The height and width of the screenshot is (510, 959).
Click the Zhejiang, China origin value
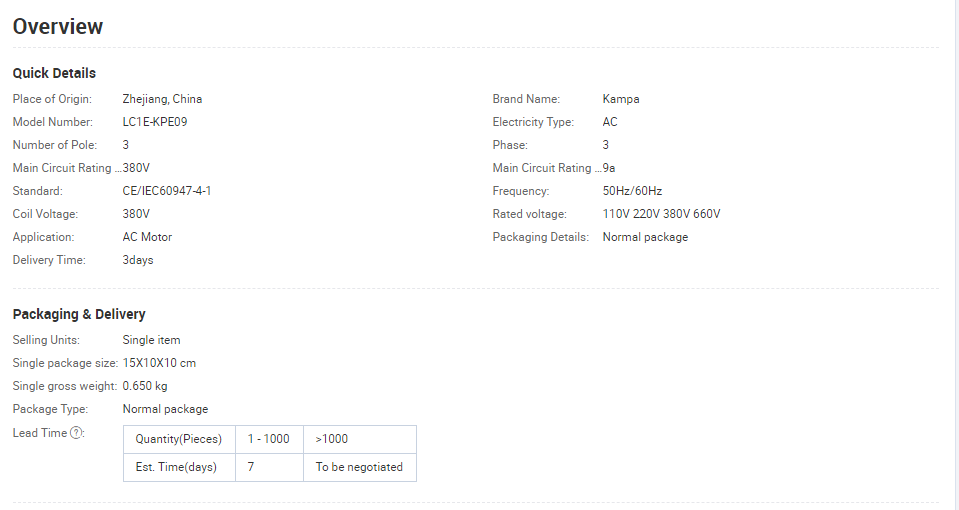(x=162, y=99)
